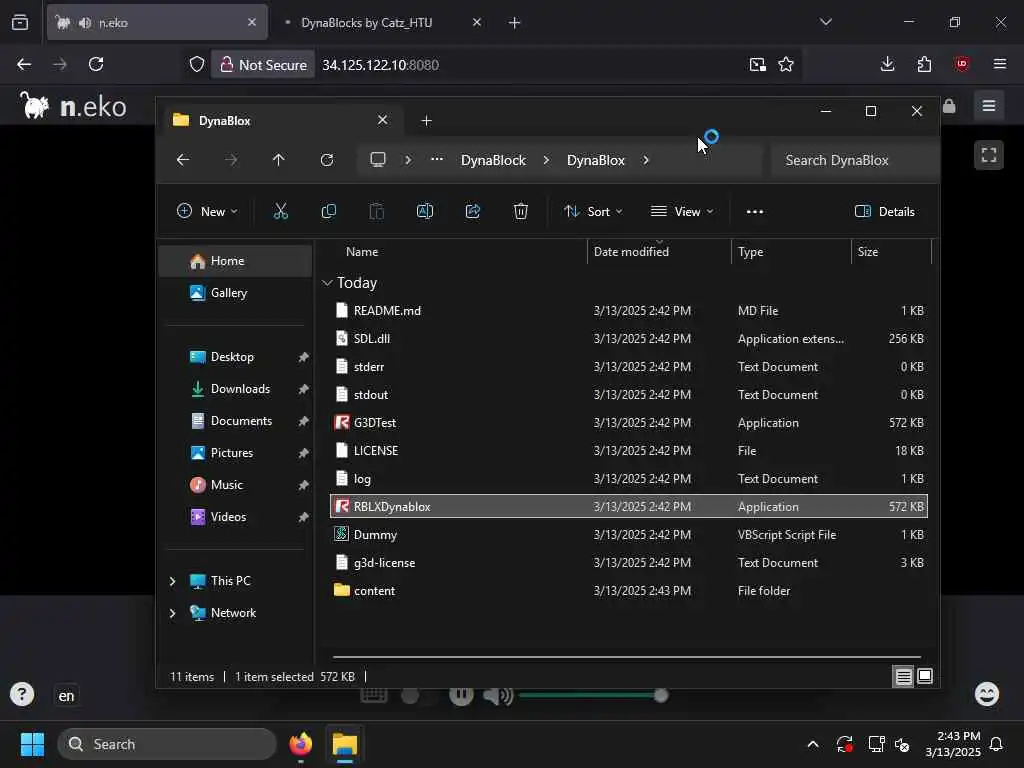Screen dimensions: 1024x768
Task: Click the Share icon in Explorer toolbar
Action: pyautogui.click(x=473, y=211)
